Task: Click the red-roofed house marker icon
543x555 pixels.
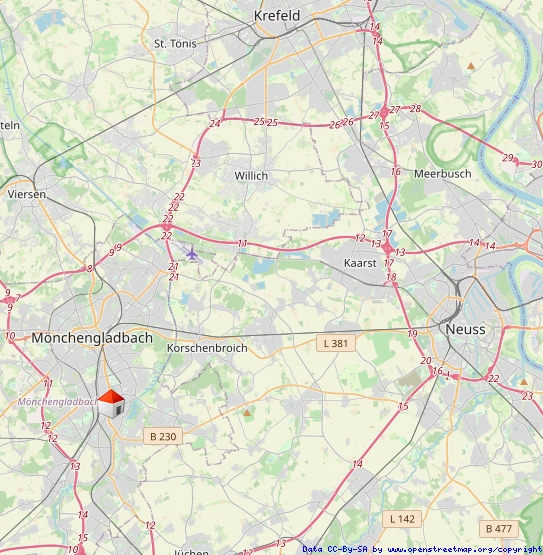Action: (x=111, y=404)
